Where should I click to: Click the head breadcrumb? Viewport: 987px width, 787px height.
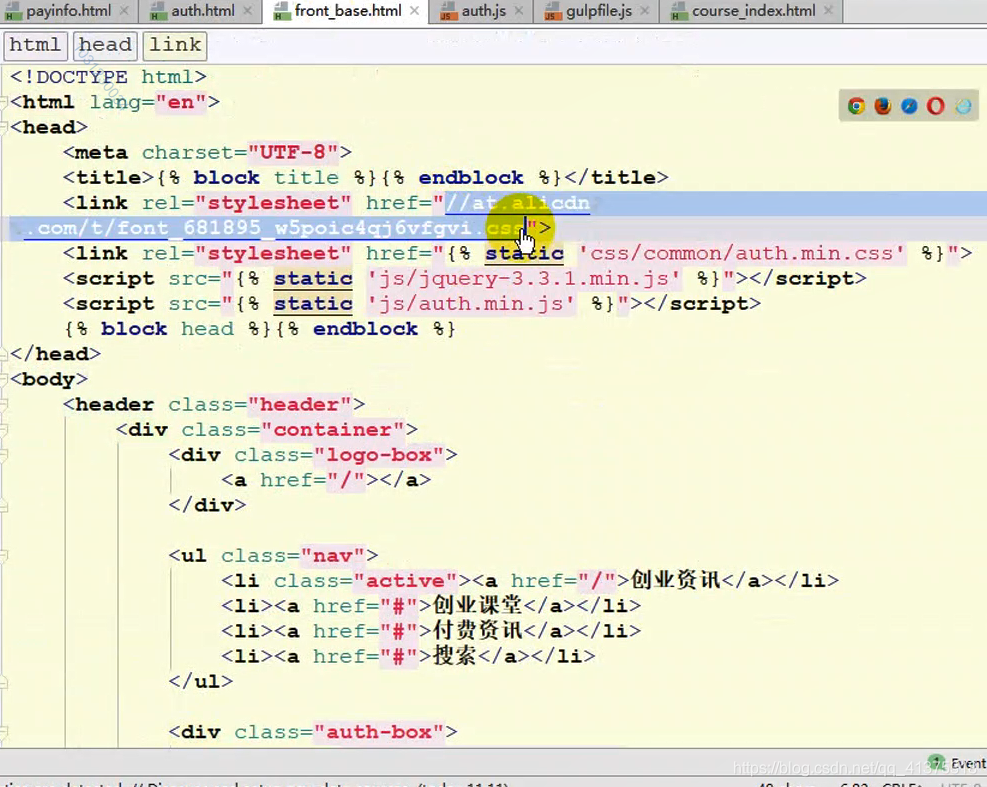point(105,45)
